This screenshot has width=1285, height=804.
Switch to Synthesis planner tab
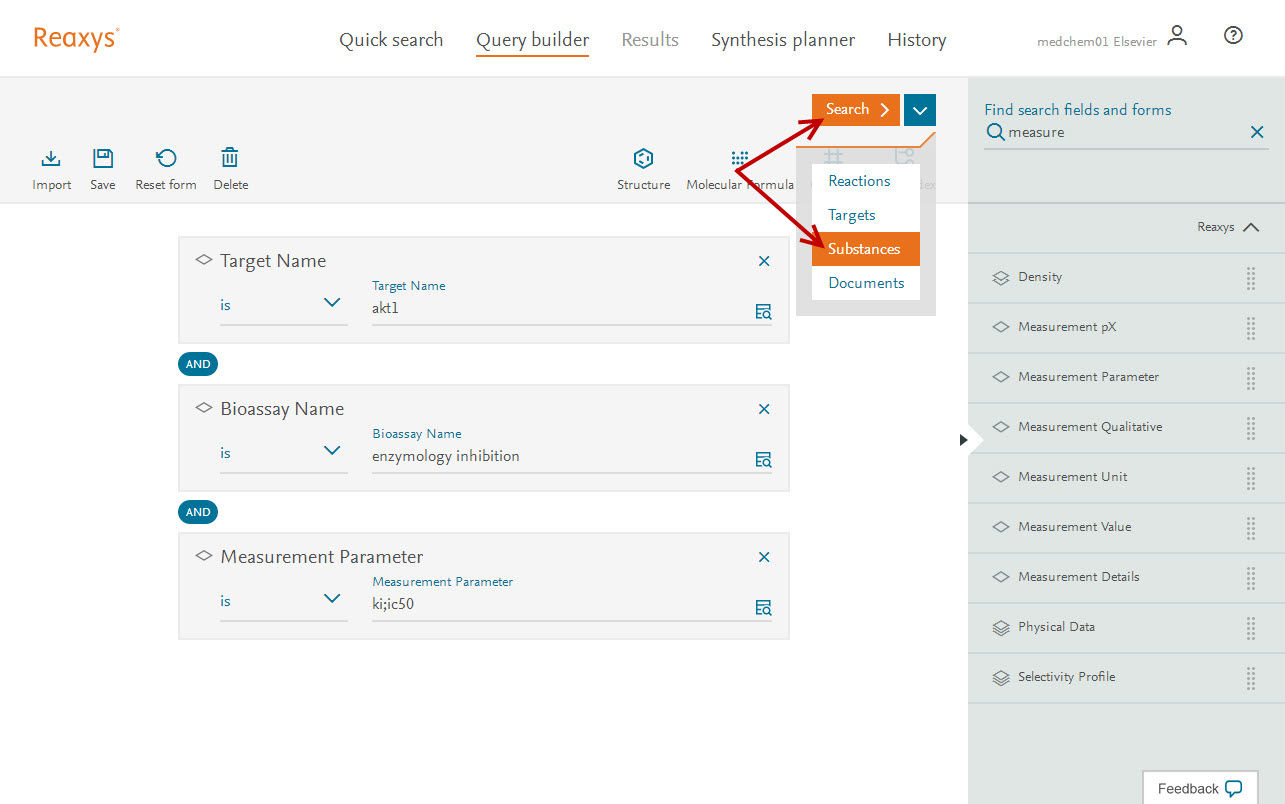783,40
